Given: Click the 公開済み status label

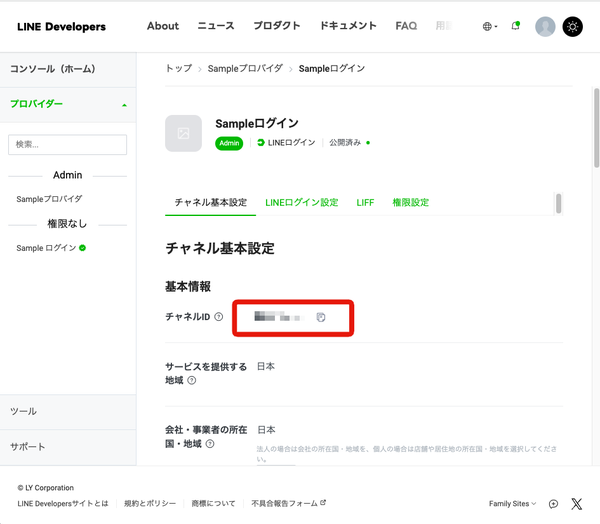Looking at the screenshot, I should [x=345, y=143].
